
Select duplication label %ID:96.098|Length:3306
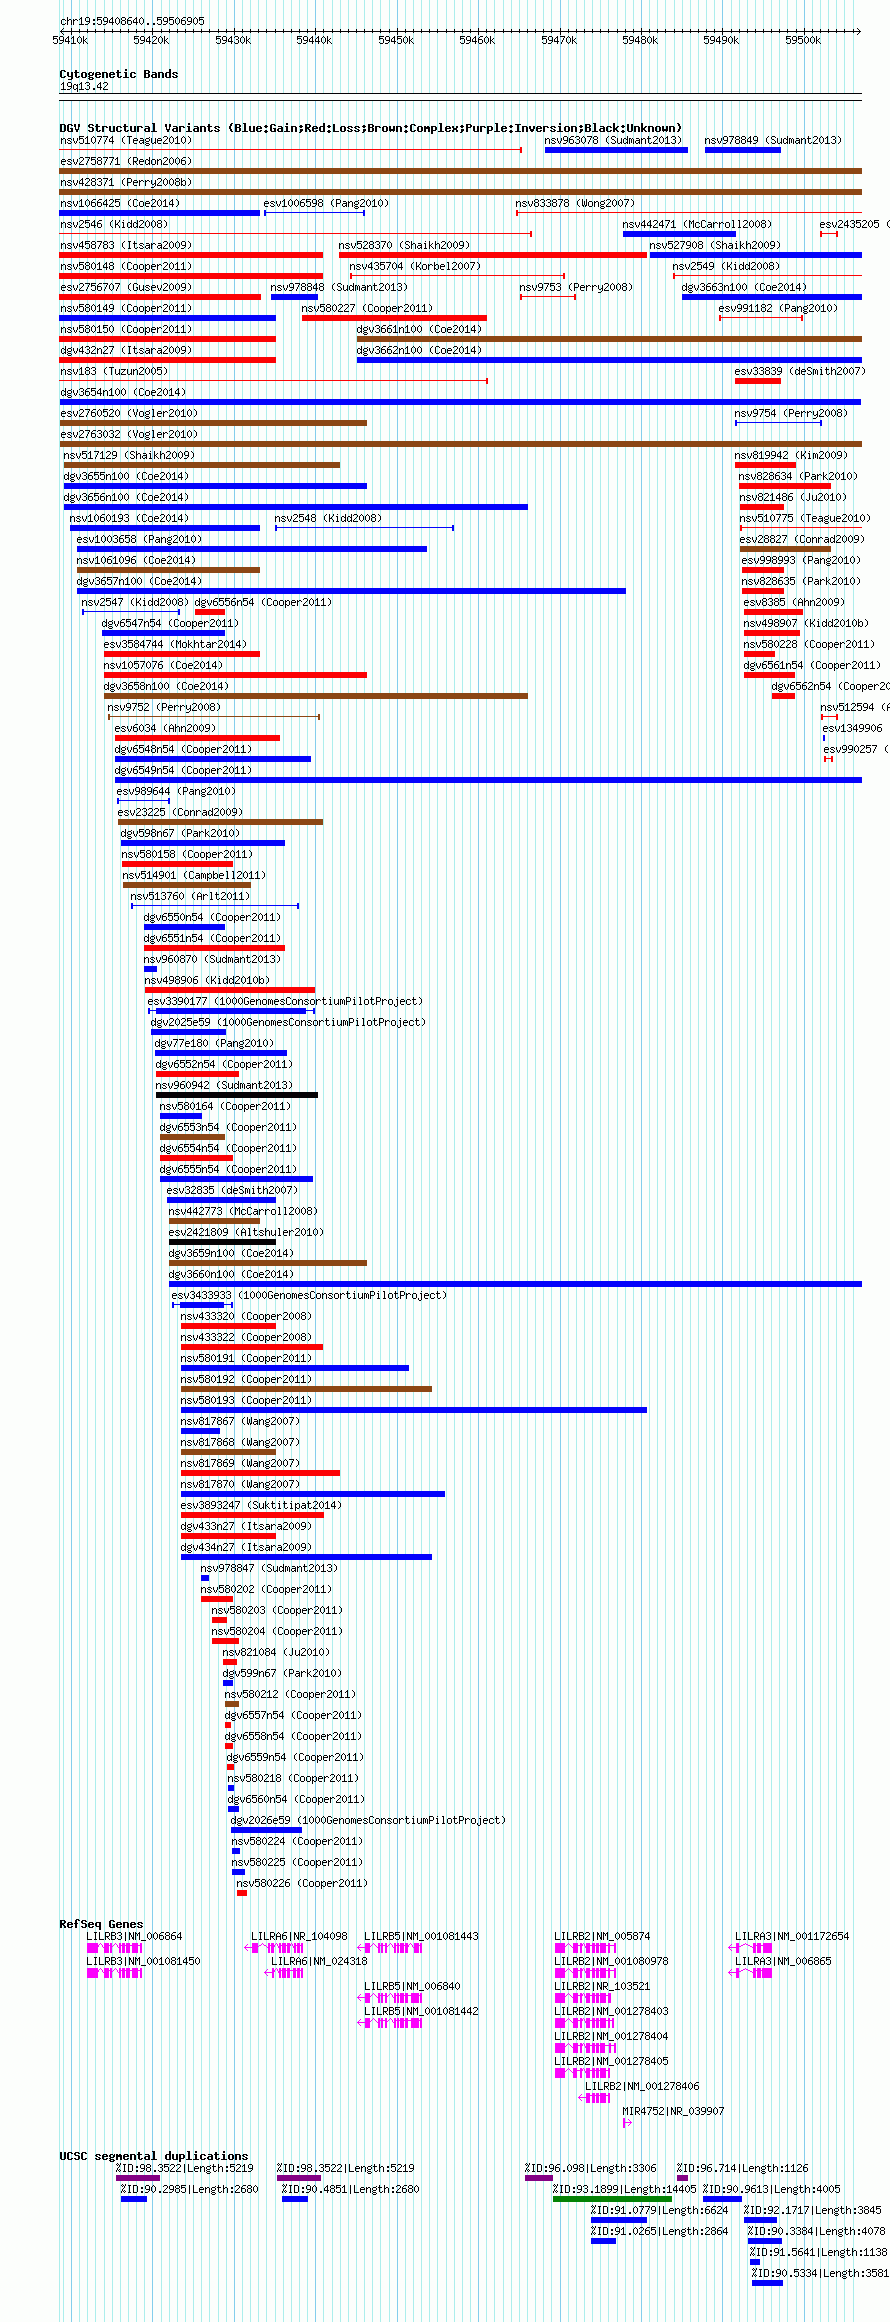pyautogui.click(x=591, y=2169)
